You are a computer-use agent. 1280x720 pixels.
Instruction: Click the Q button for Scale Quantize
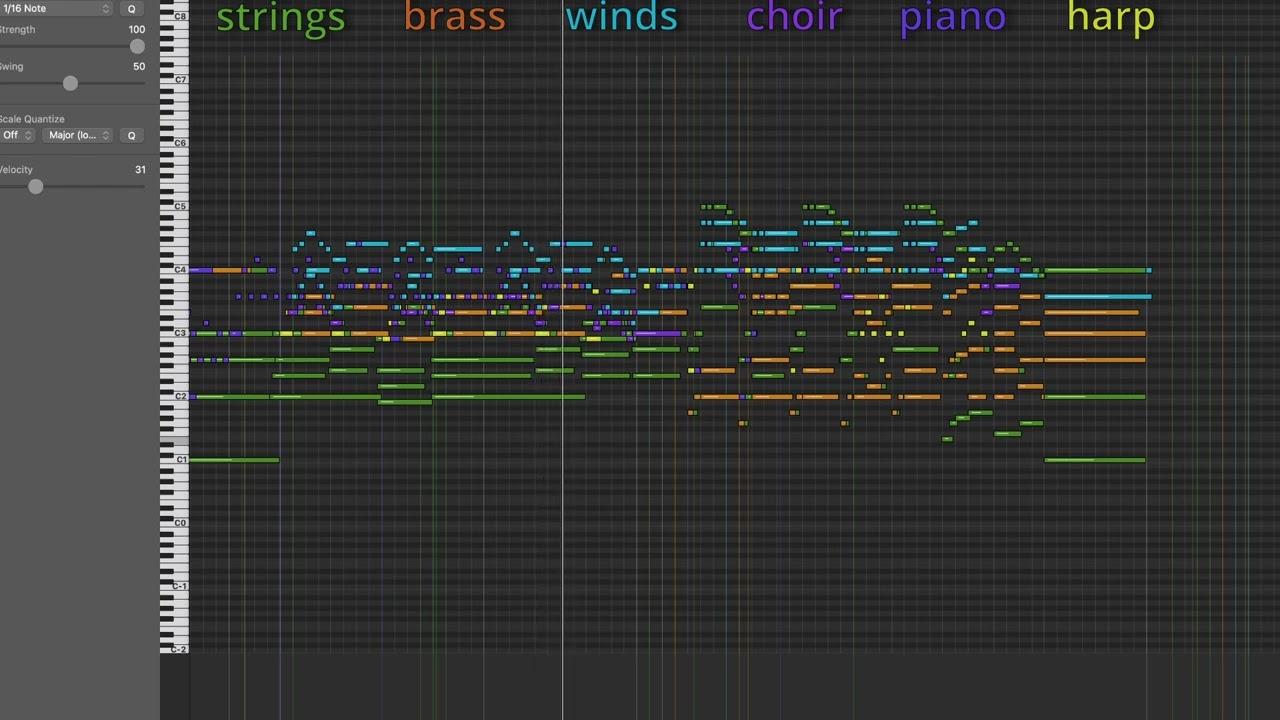pyautogui.click(x=131, y=135)
